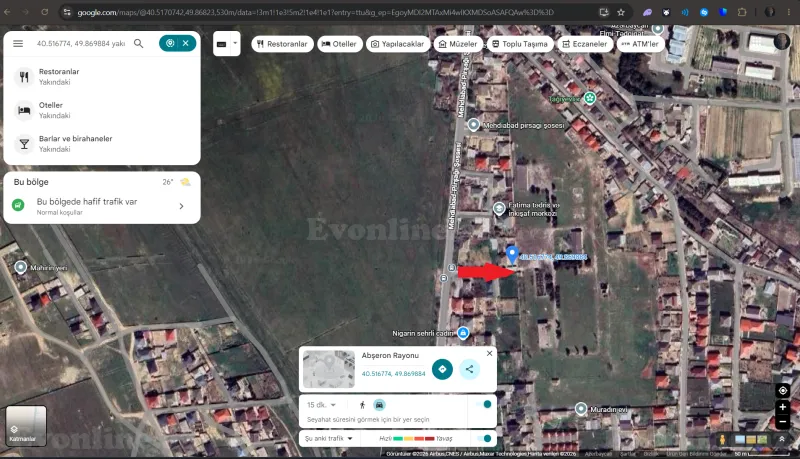Open the browser Extensions puzzle icon
Viewport: 800px width, 459px height.
click(742, 12)
